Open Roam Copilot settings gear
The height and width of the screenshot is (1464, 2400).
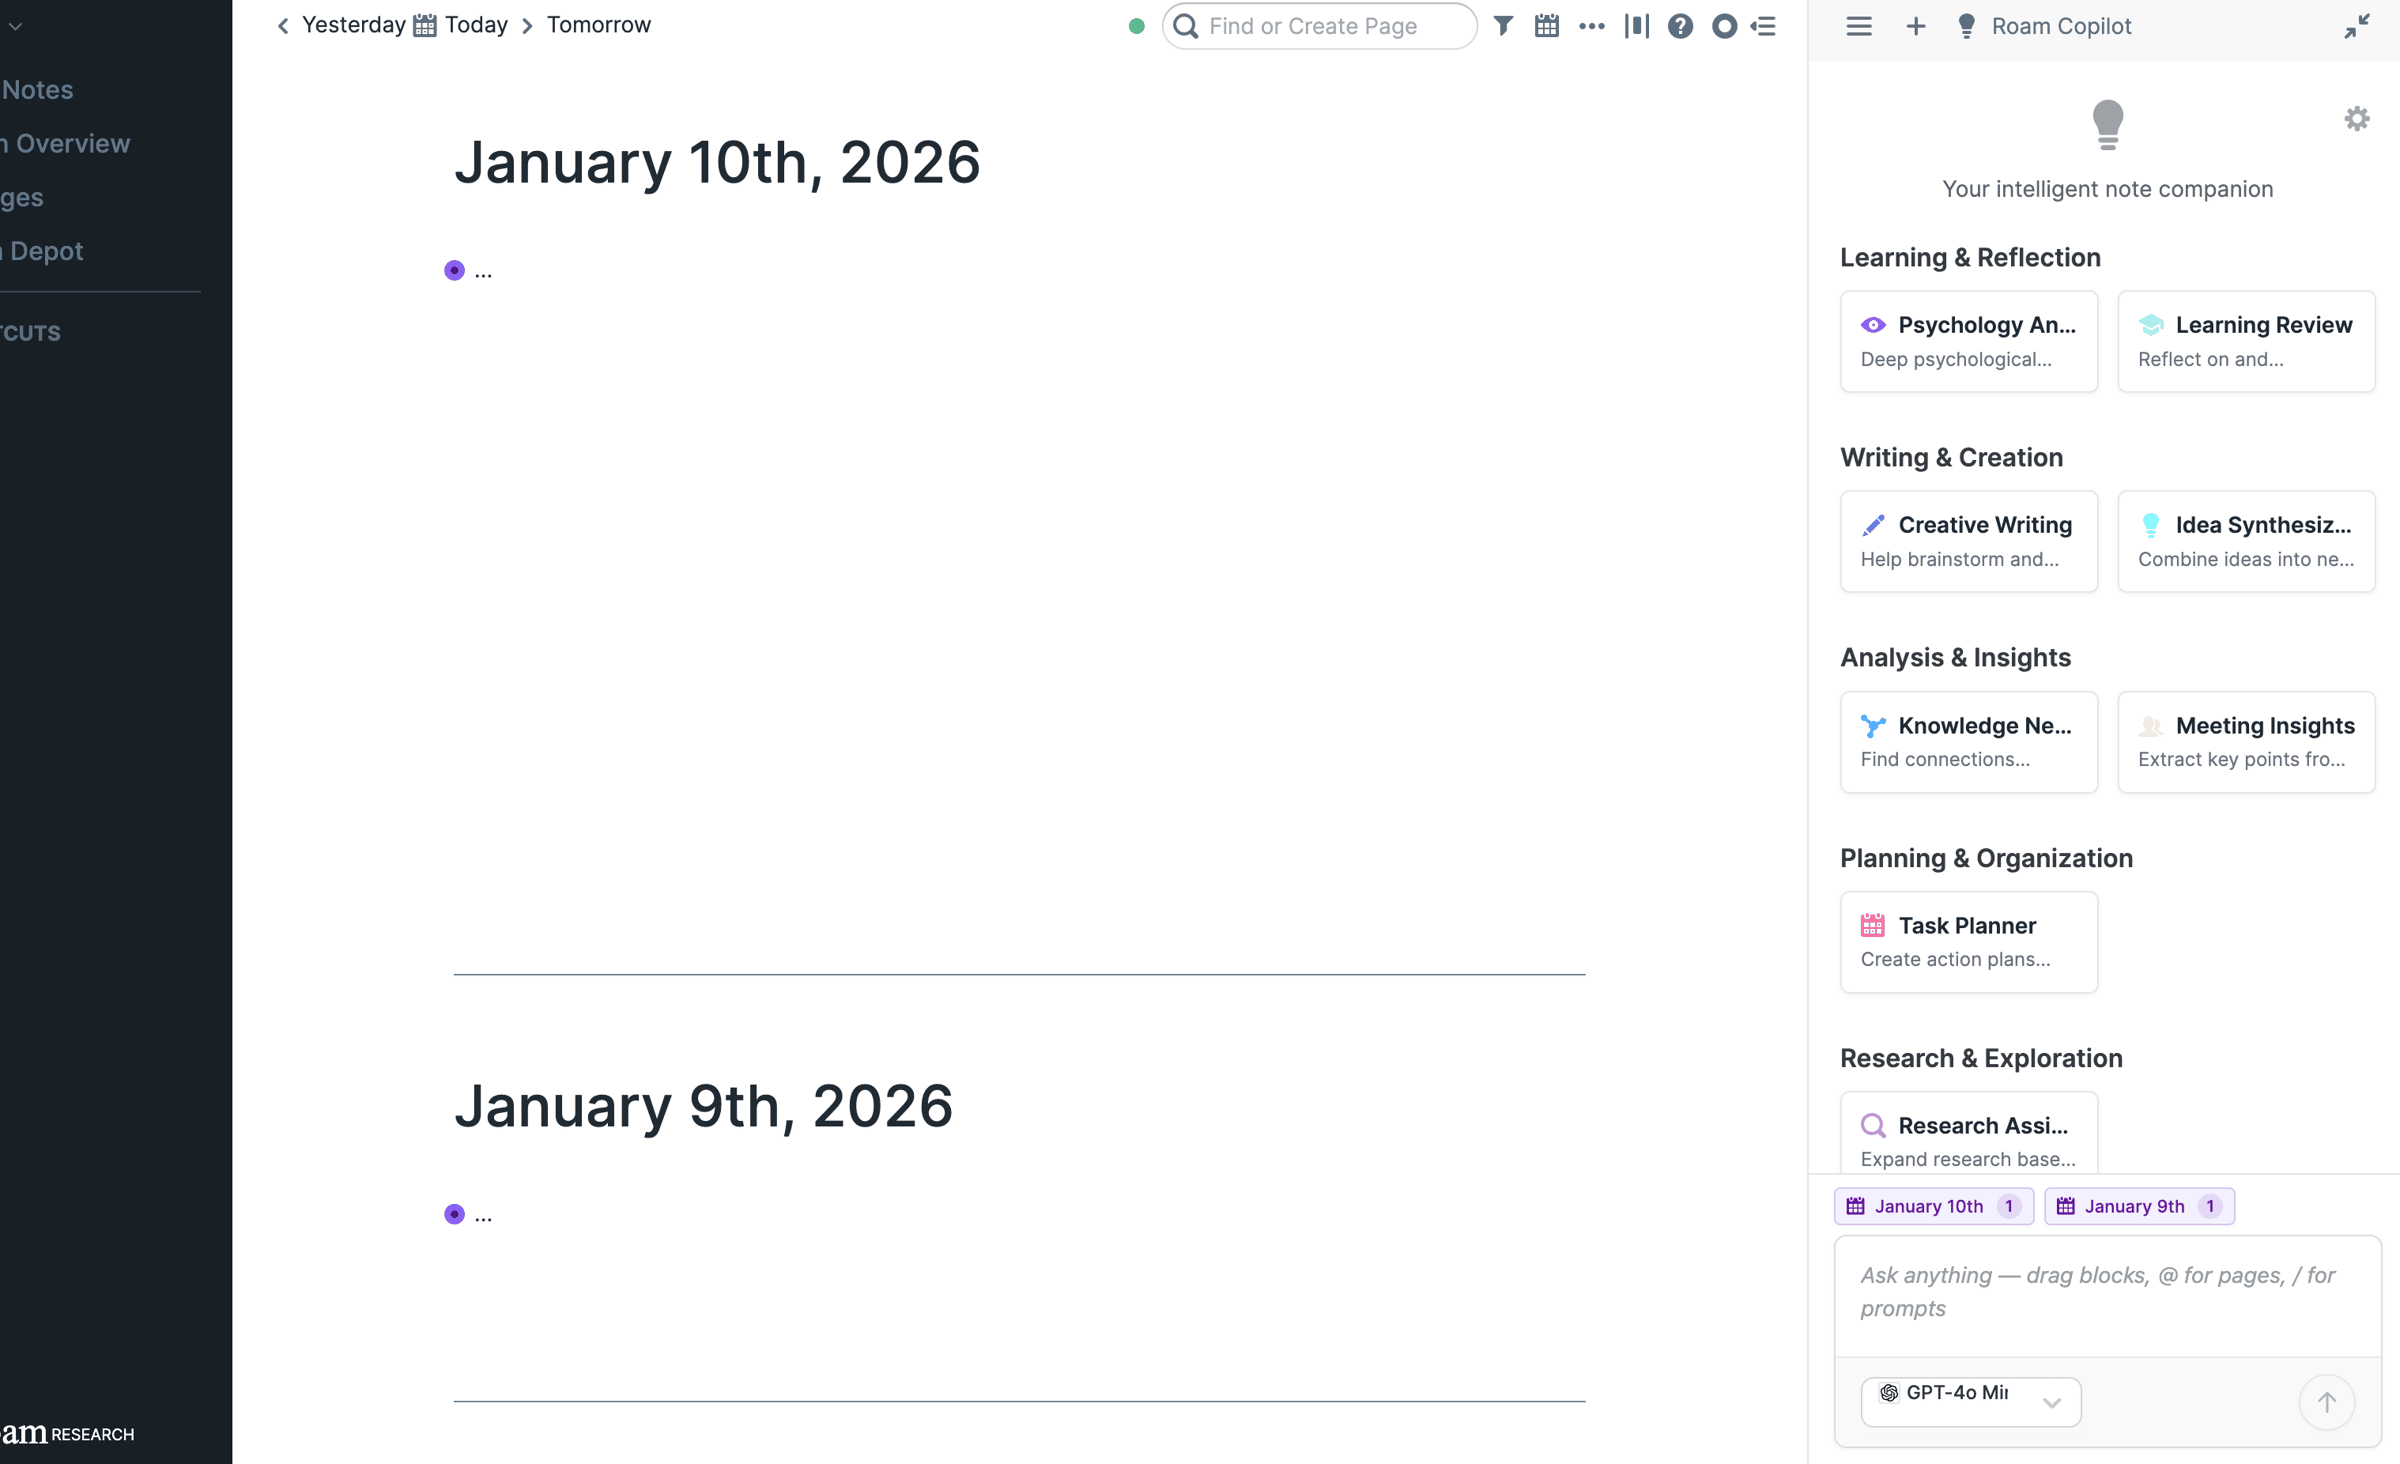click(x=2356, y=119)
